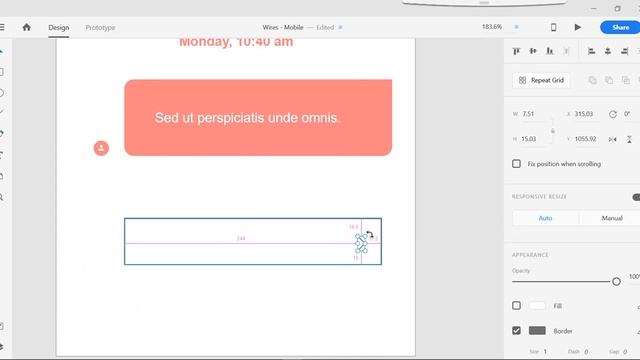Image resolution: width=640 pixels, height=360 pixels.
Task: Go to the Home screen icon
Action: pos(27,27)
